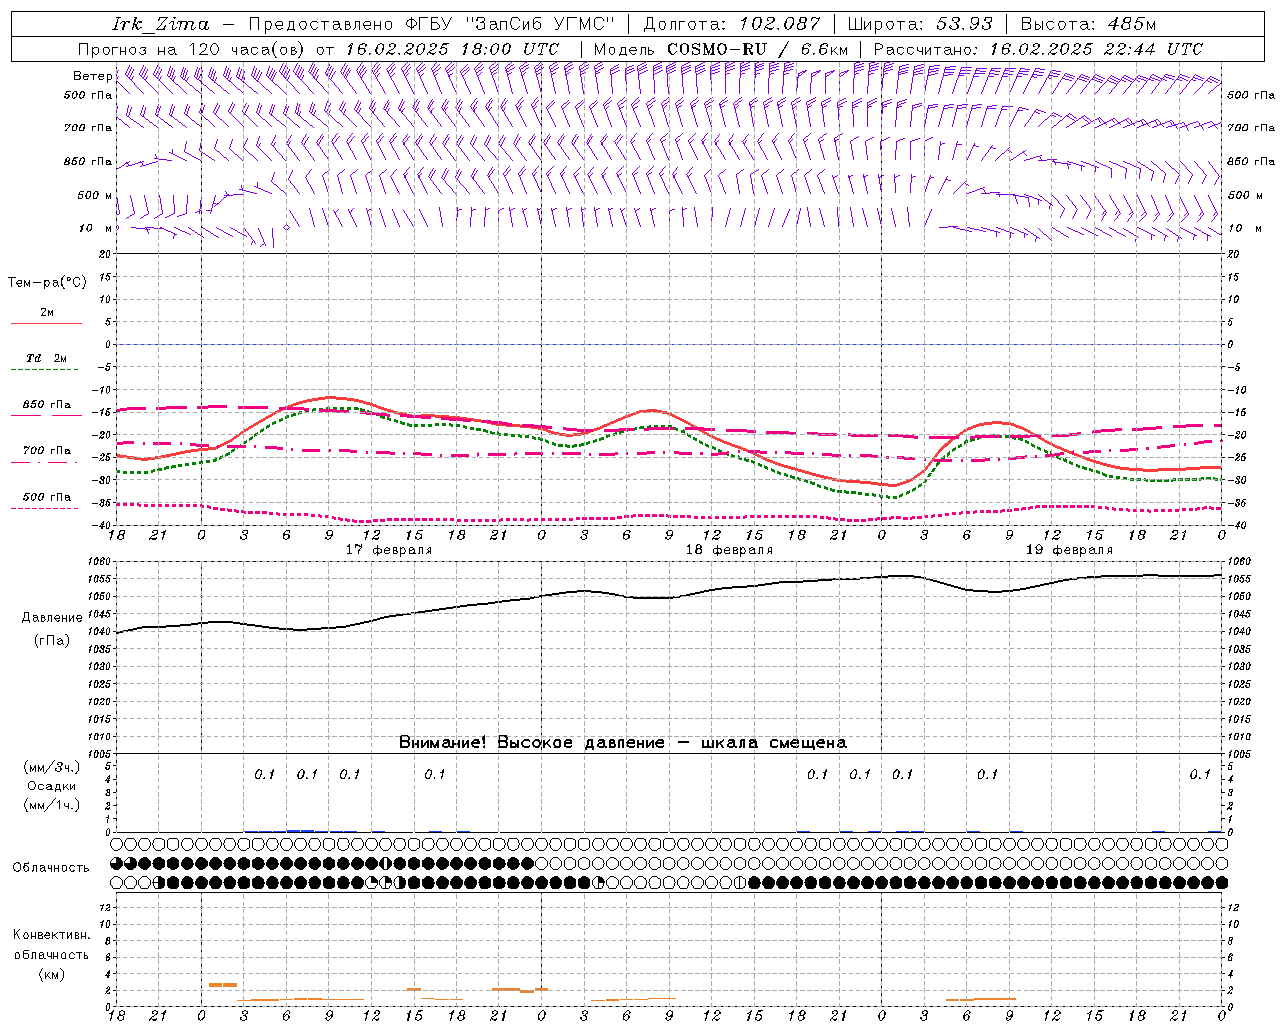Click the "(мм/1ч.)" precipitation unit label
Image resolution: width=1280 pixels, height=1024 pixels.
coord(52,805)
